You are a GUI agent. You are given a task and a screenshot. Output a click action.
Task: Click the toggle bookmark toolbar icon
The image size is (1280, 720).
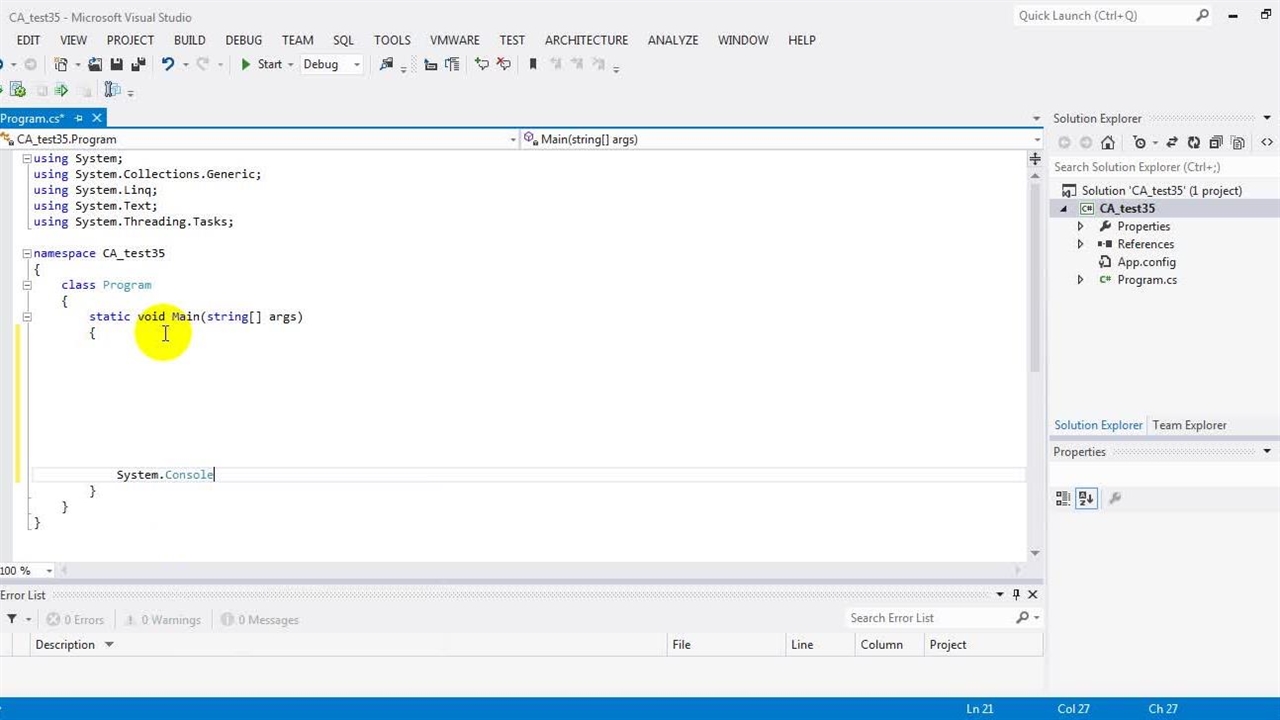click(533, 64)
